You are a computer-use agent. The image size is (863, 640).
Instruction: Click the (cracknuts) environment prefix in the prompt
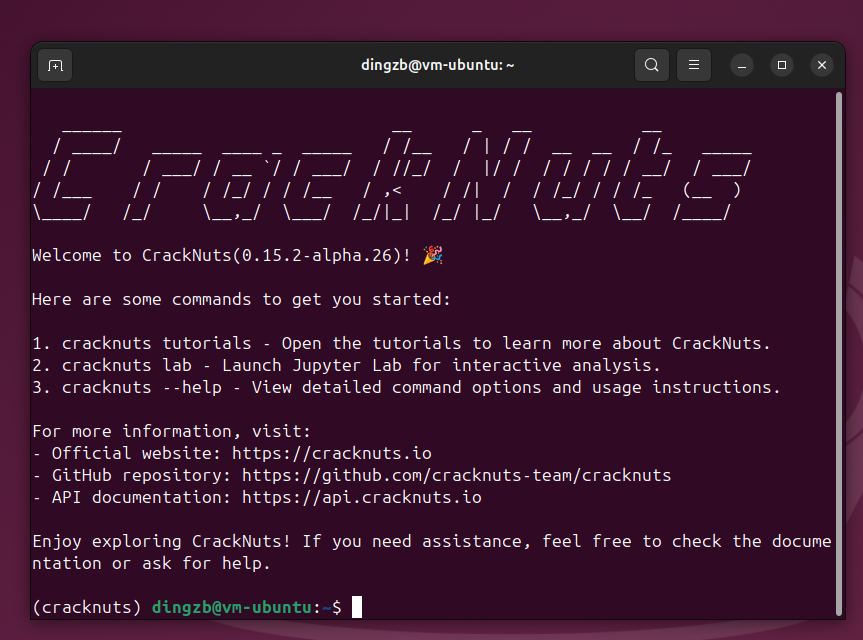(x=86, y=607)
